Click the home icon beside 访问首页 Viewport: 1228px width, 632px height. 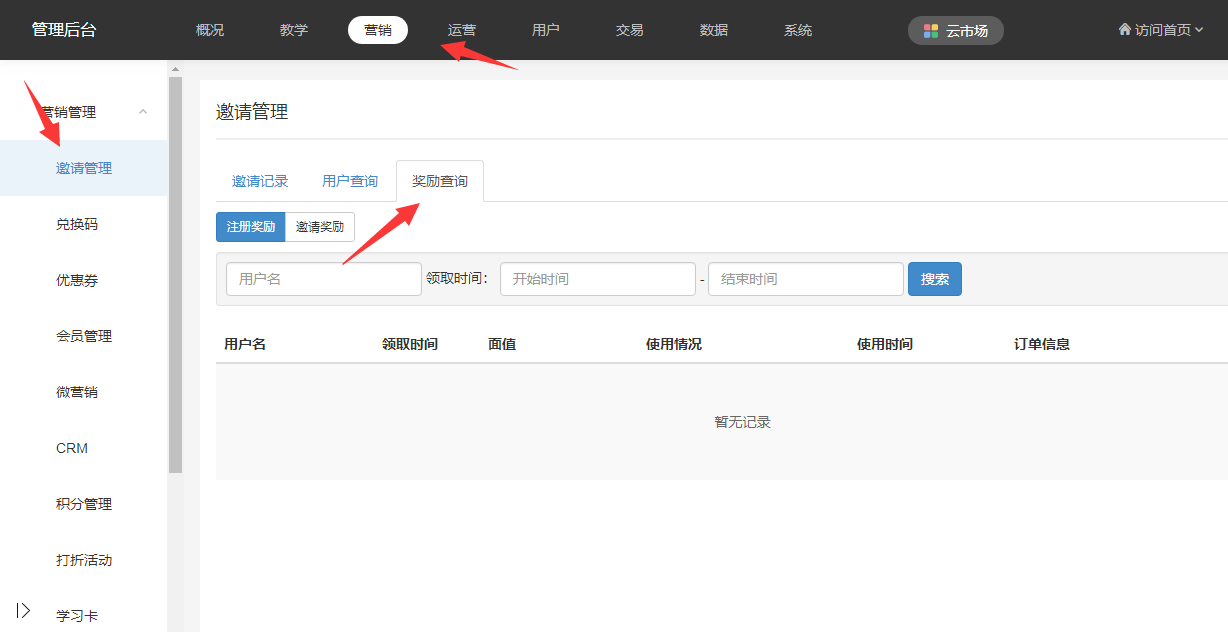point(1124,30)
